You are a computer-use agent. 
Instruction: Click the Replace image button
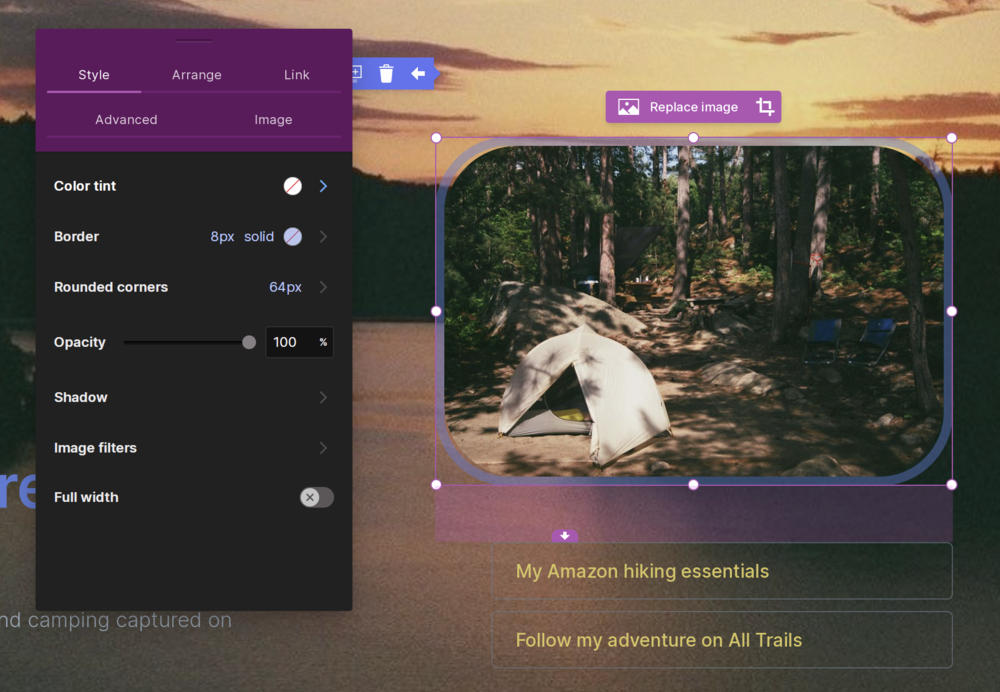click(x=693, y=107)
